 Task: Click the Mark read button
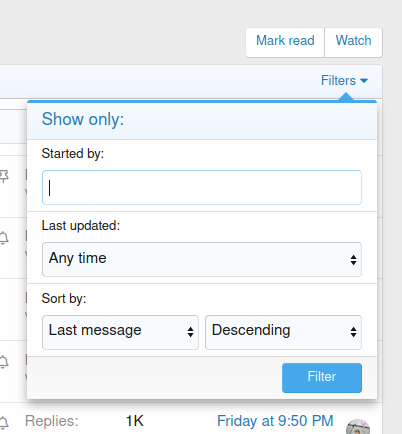click(285, 42)
